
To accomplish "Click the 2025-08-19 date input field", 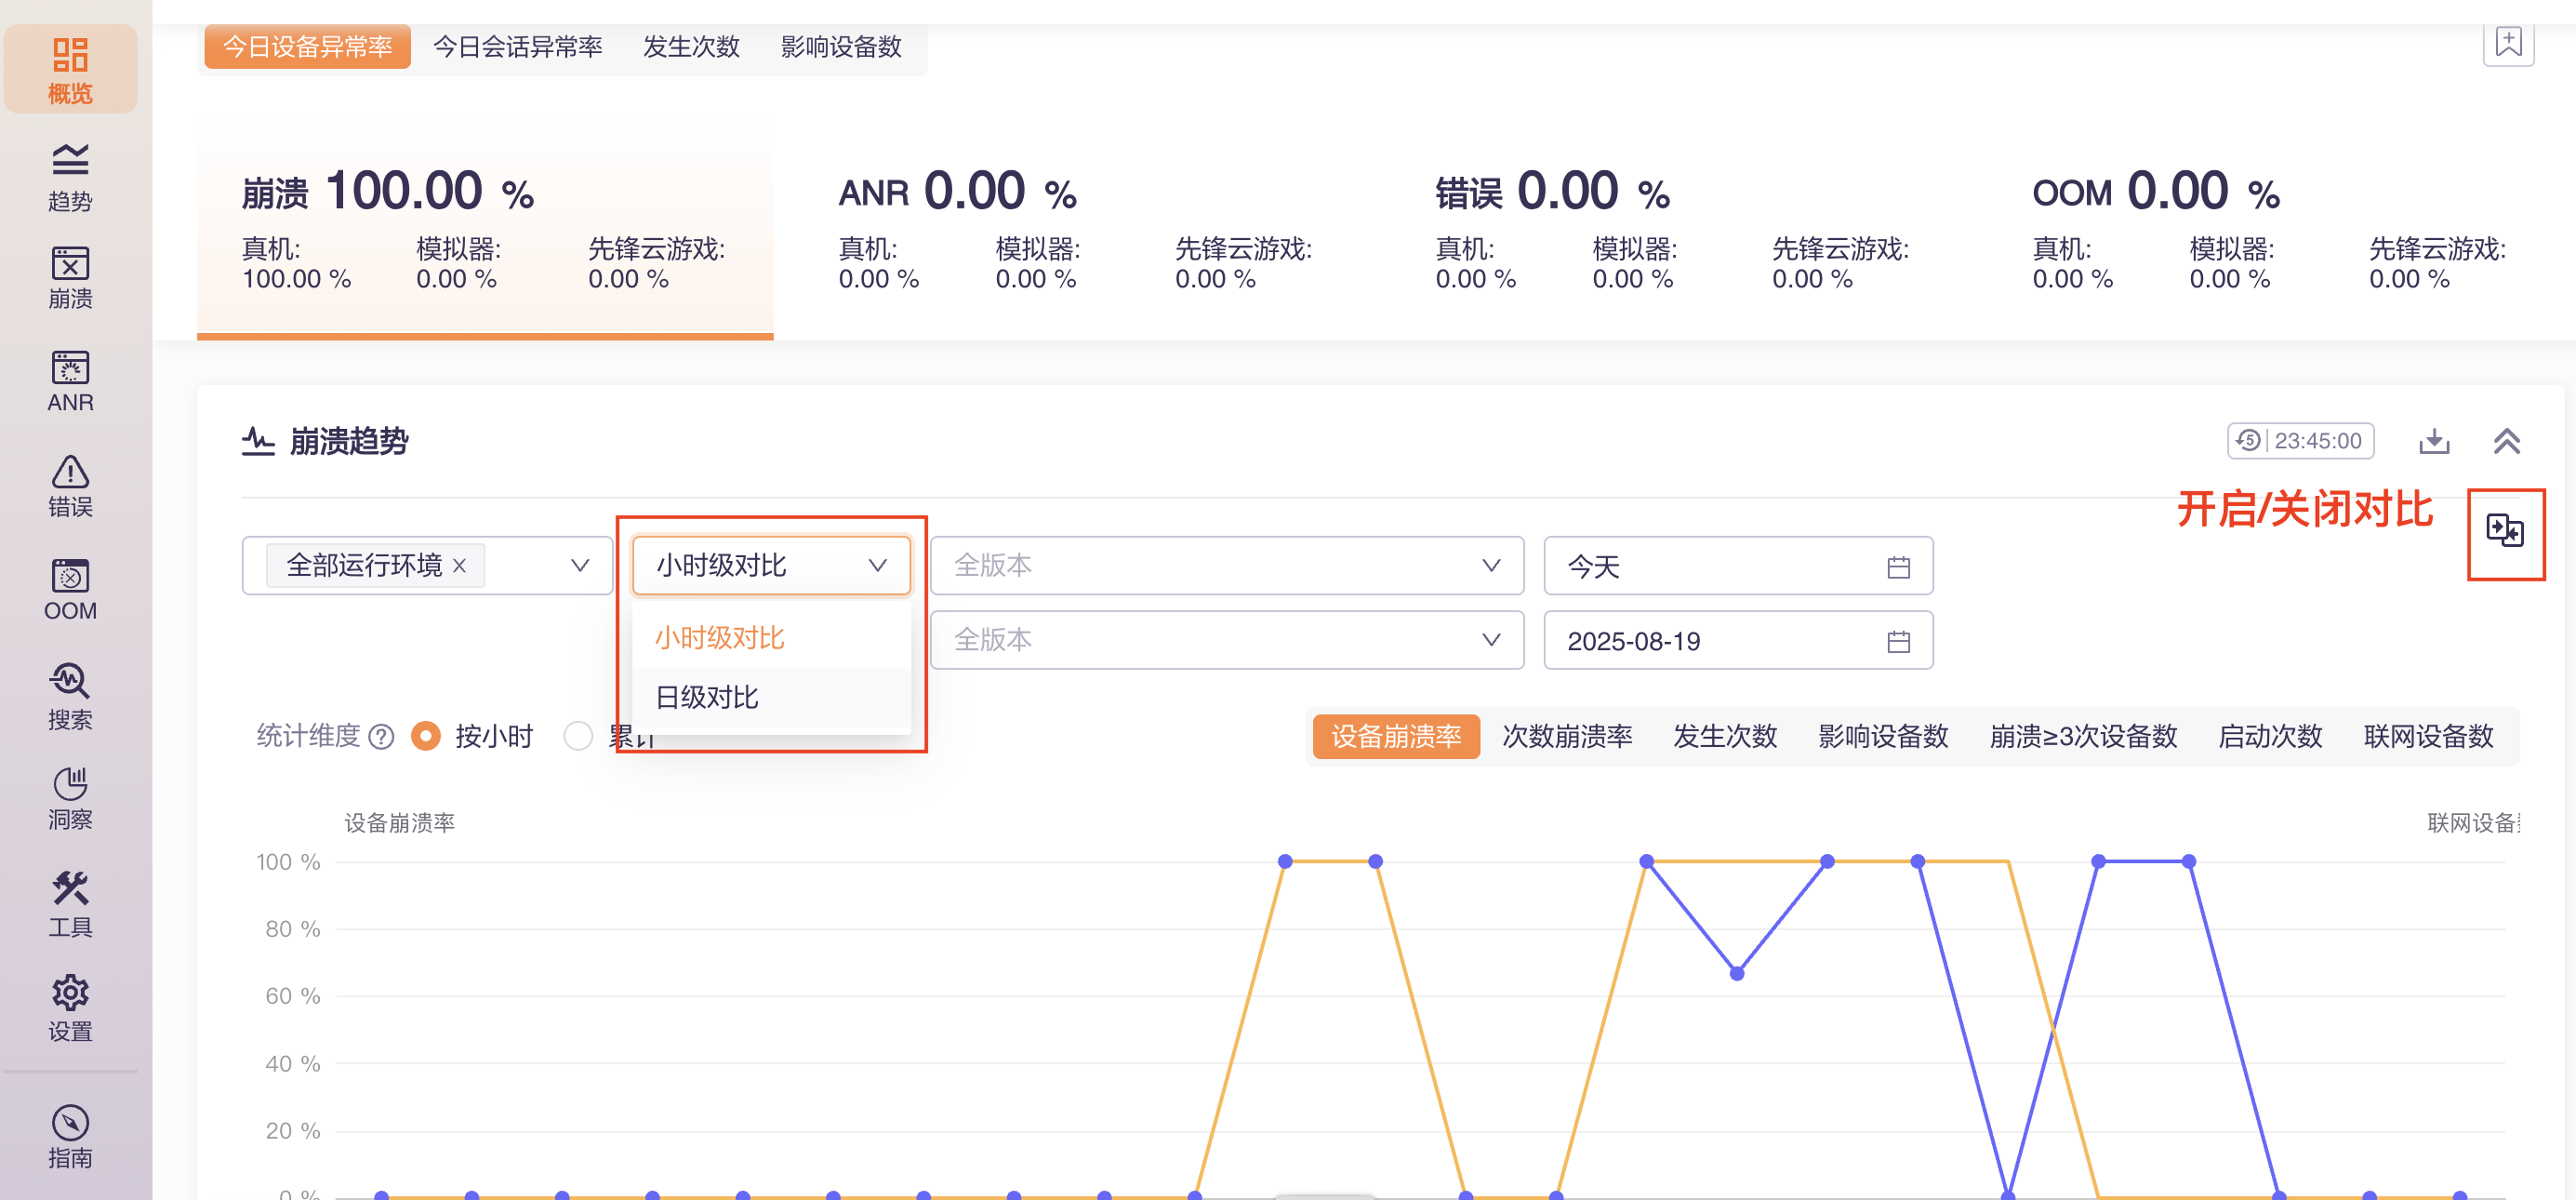I will (x=1738, y=640).
